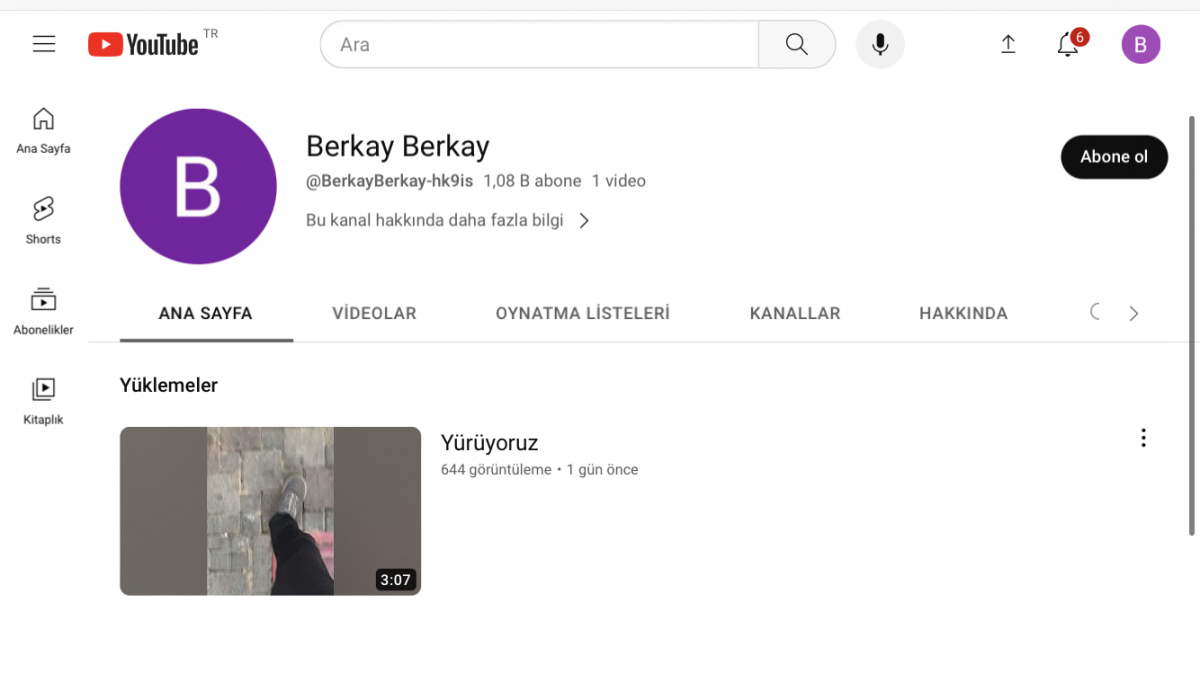Open account avatar menu
Screen dimensions: 1200x674
1141,44
